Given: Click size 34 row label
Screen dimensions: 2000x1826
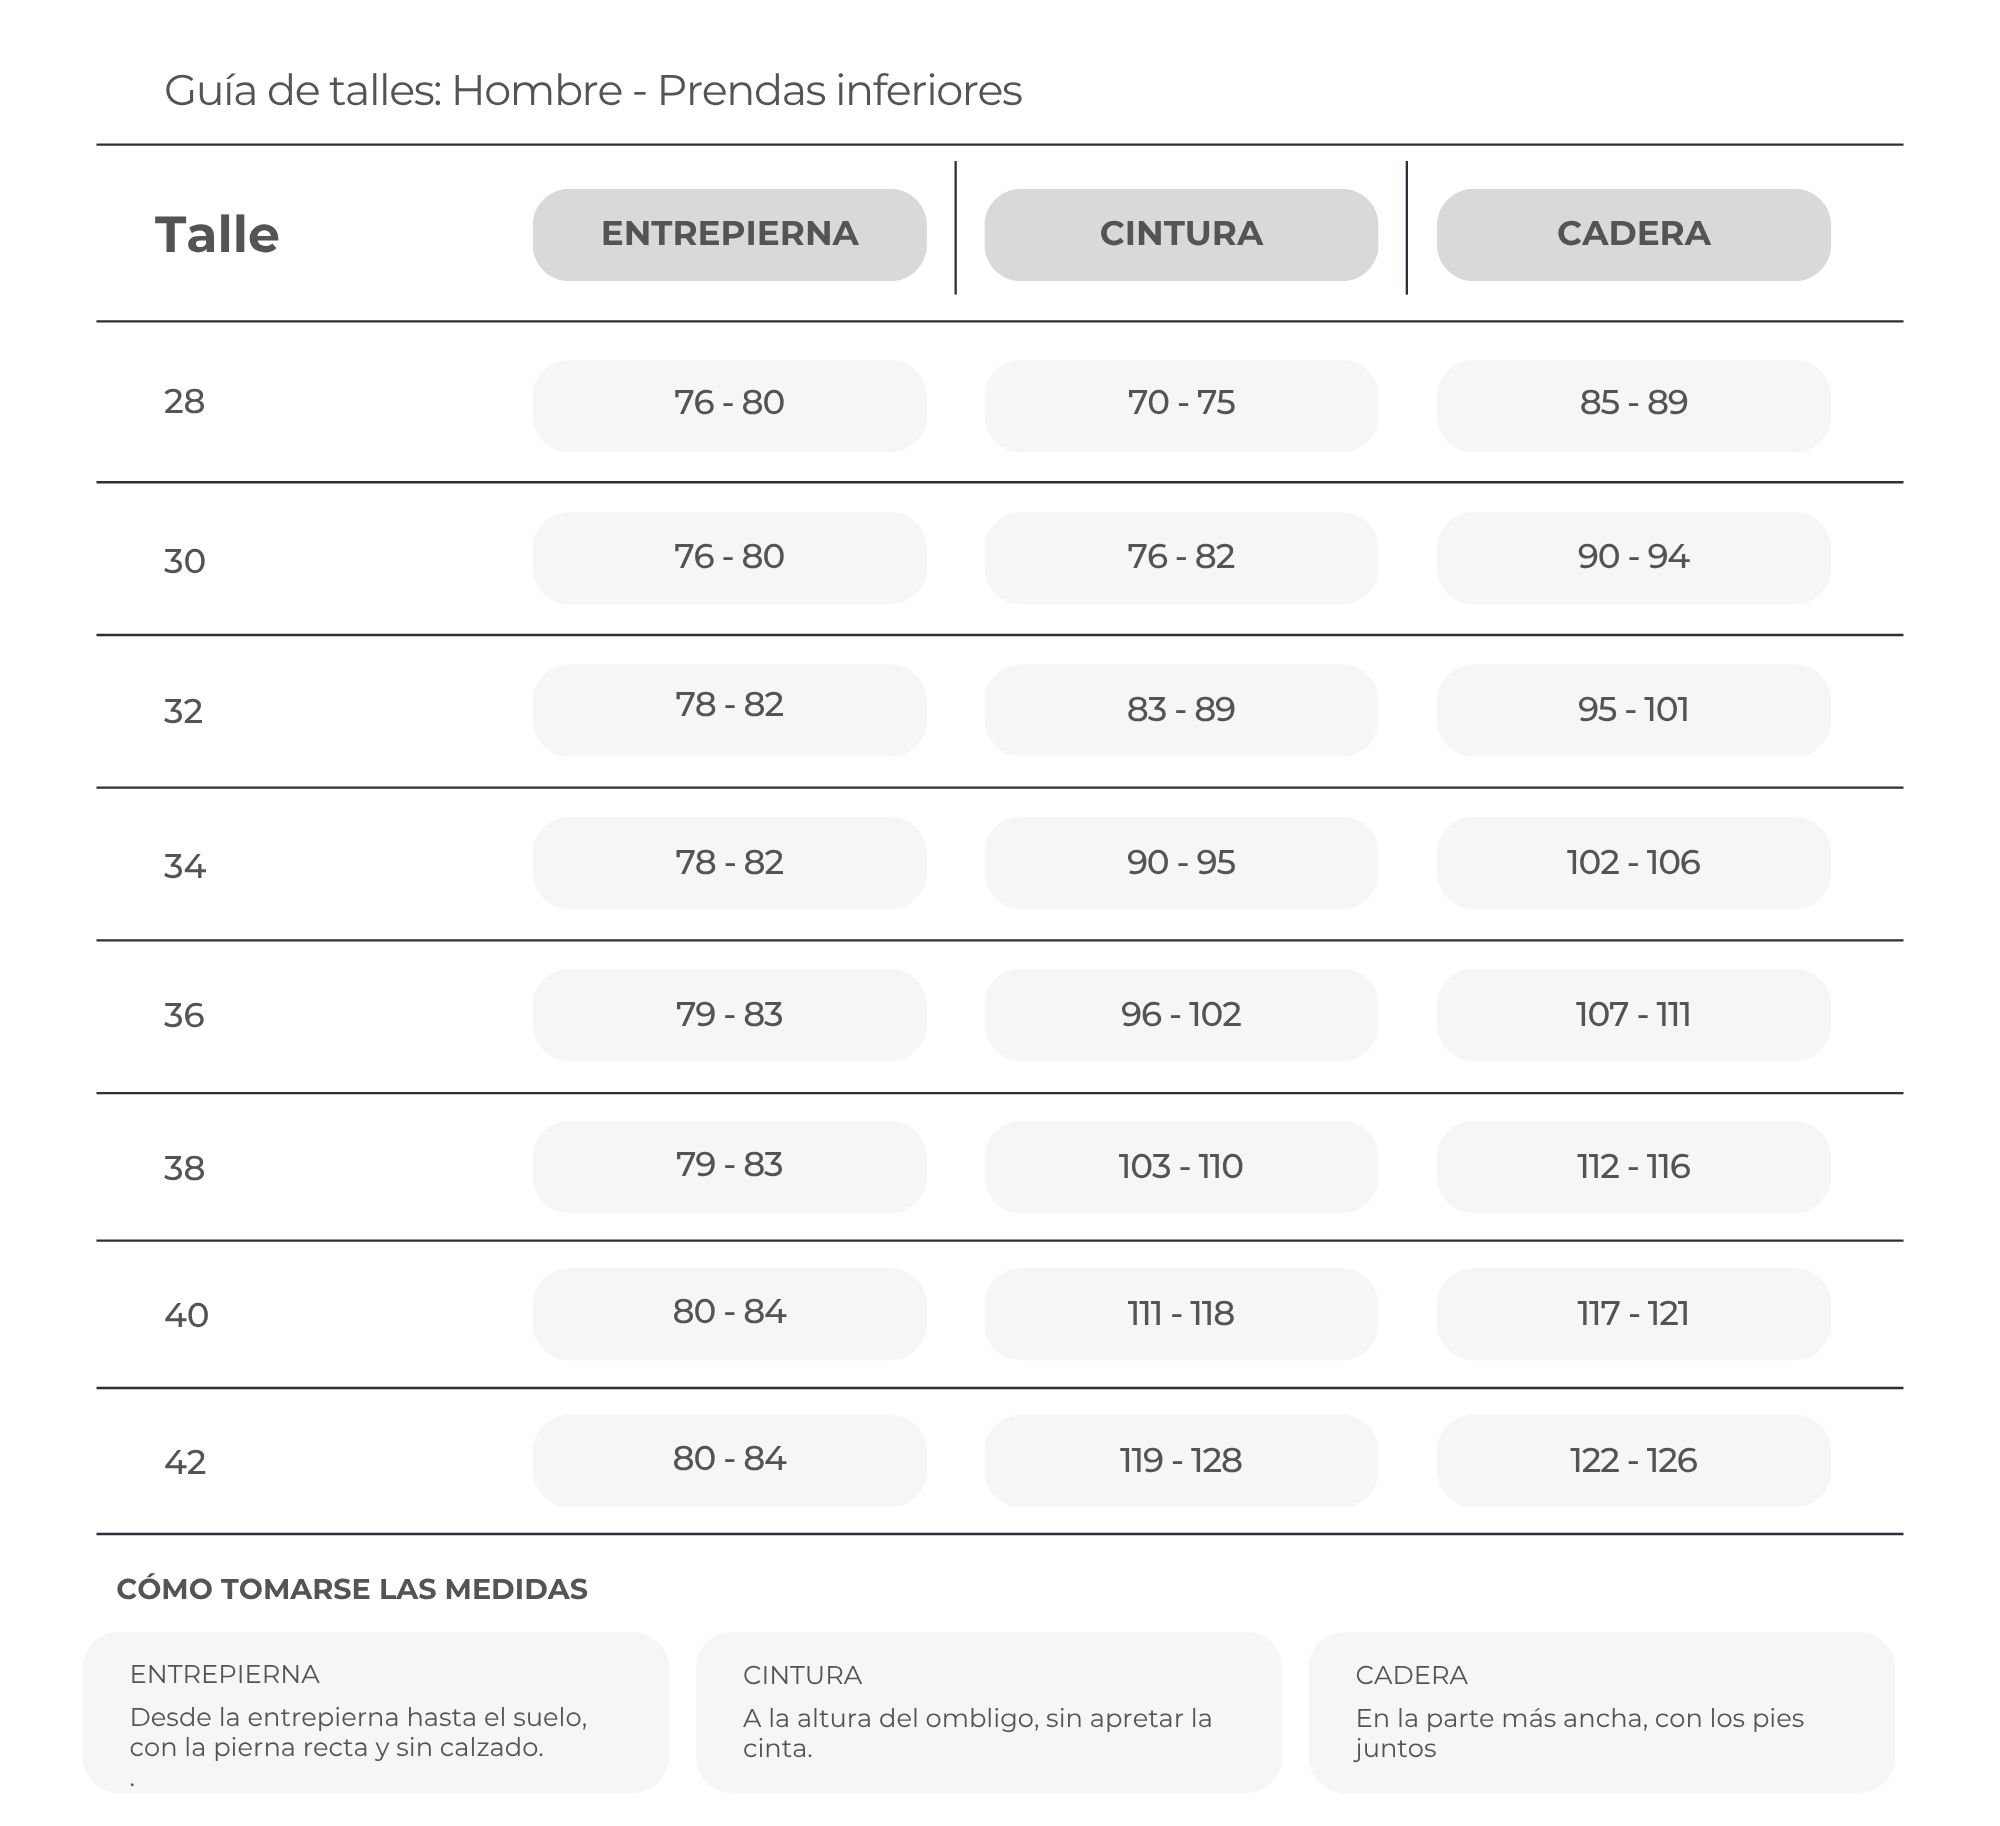Looking at the screenshot, I should (184, 865).
